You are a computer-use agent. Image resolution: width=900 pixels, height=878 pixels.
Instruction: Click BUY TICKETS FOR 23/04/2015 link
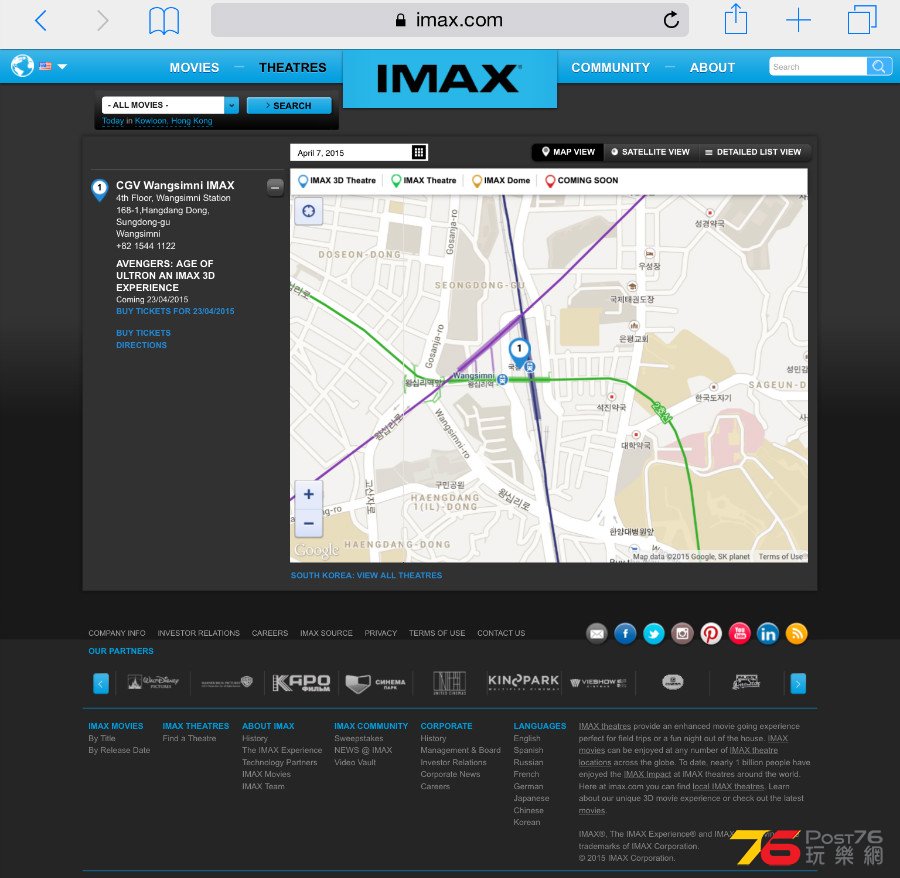point(175,311)
